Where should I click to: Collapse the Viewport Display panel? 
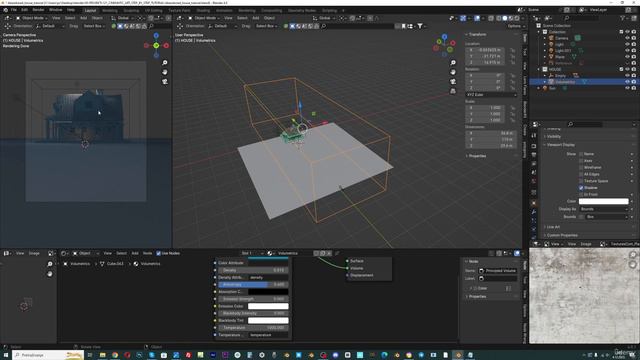pos(560,144)
